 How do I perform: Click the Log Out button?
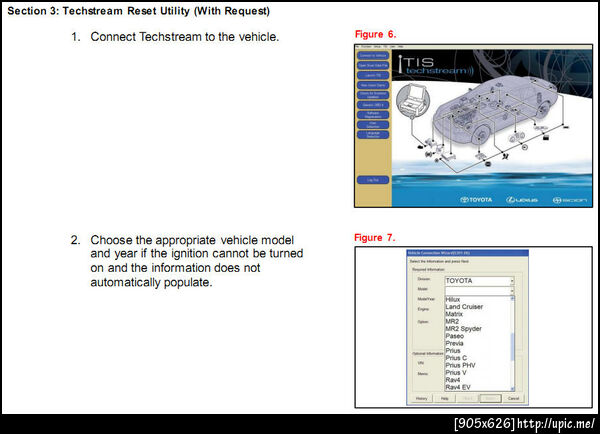(373, 180)
